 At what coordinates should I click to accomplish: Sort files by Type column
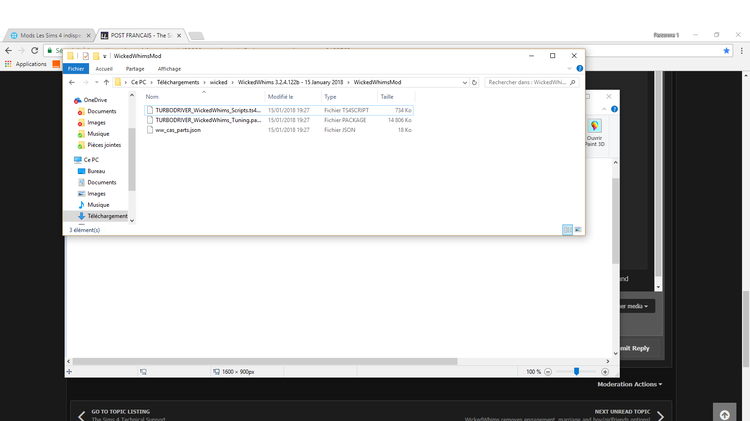350,97
